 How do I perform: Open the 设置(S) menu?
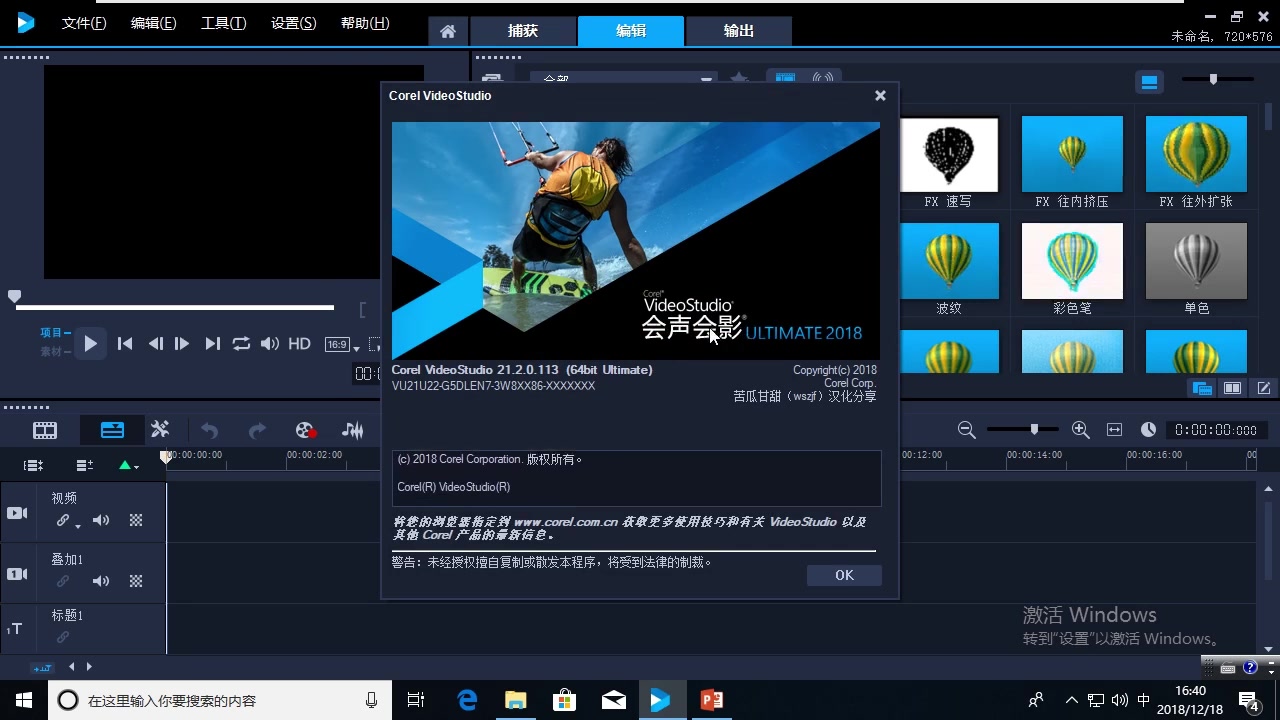click(x=294, y=23)
